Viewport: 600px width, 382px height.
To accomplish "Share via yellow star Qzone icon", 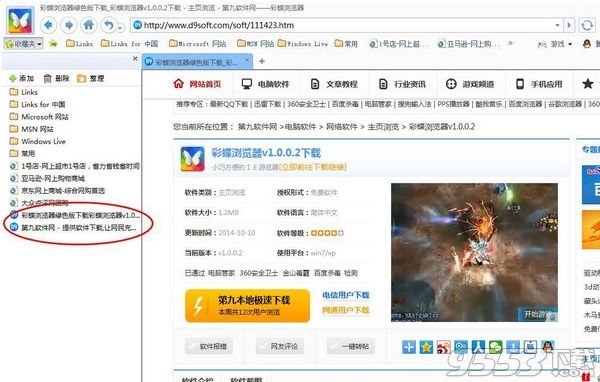I will pyautogui.click(x=426, y=347).
